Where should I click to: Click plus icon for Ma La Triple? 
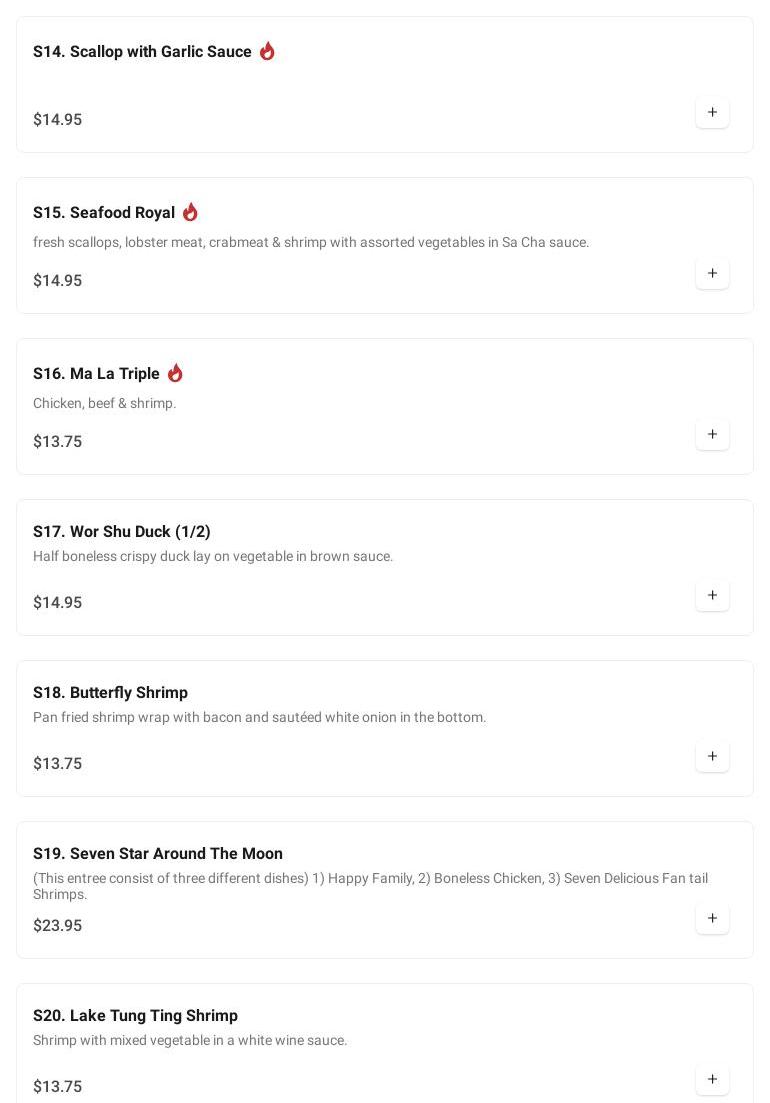tap(712, 434)
